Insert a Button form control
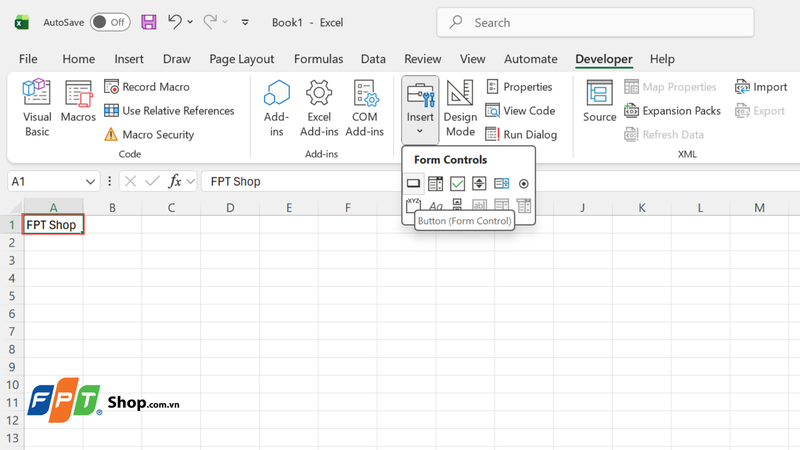Viewport: 800px width, 450px height. tap(413, 183)
